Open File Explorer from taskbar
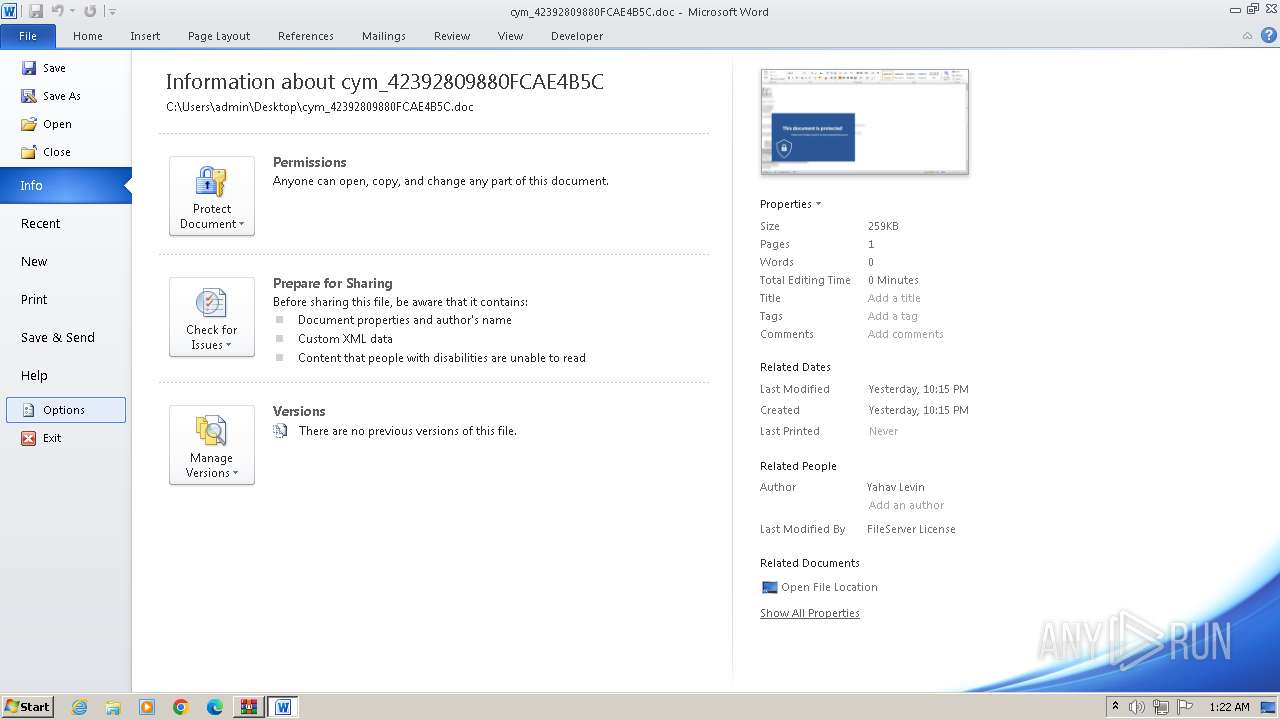Image resolution: width=1280 pixels, height=720 pixels. click(113, 707)
